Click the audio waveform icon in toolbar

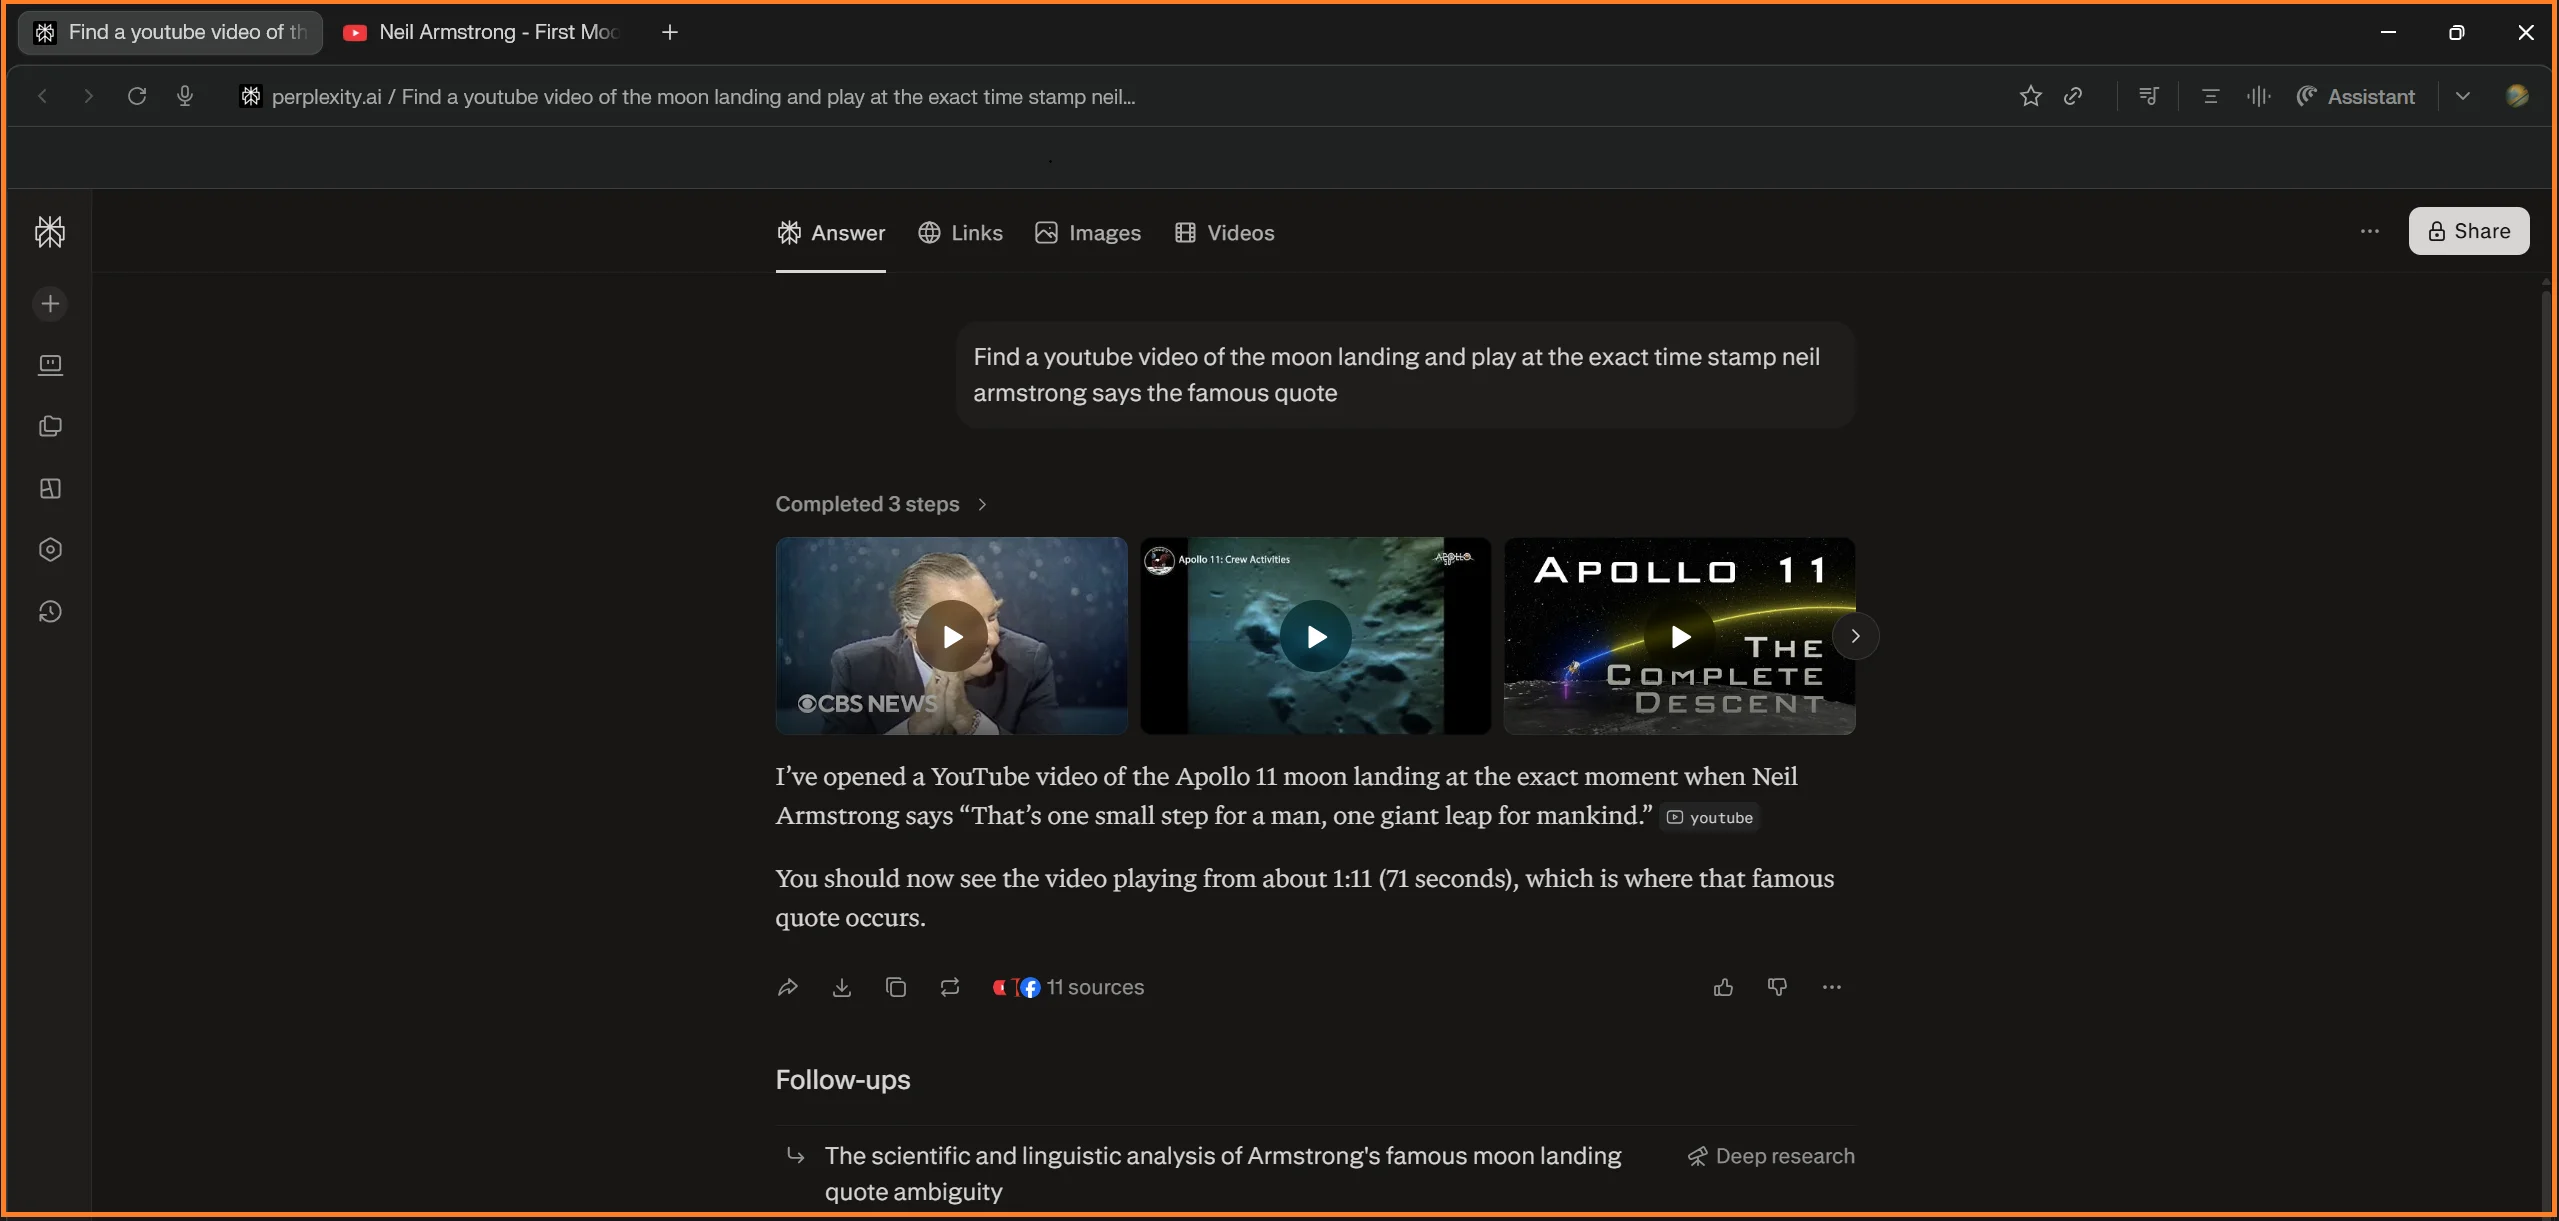[x=2258, y=96]
